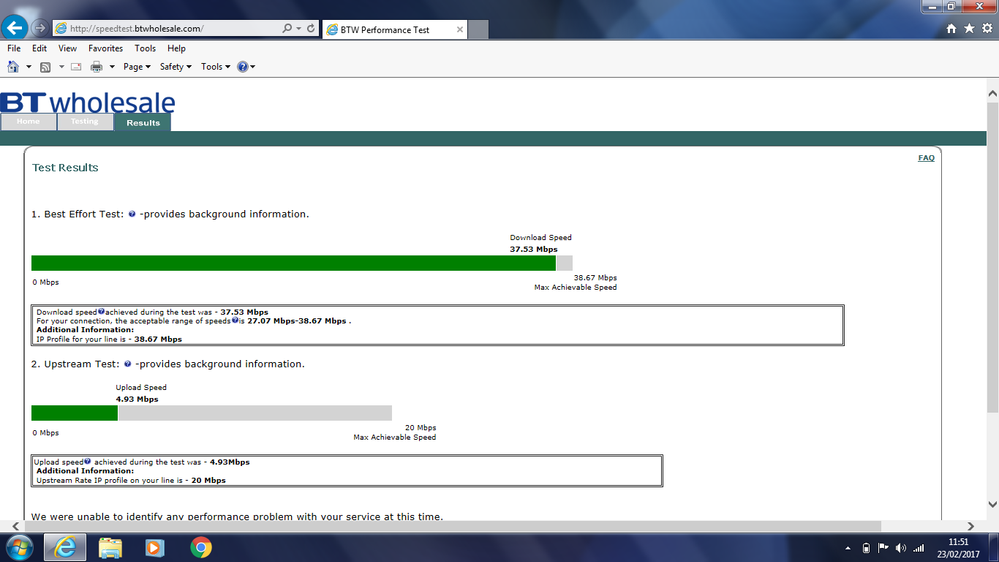The image size is (999, 562).
Task: Open the address bar autocomplete dropdown arrow
Action: point(299,28)
